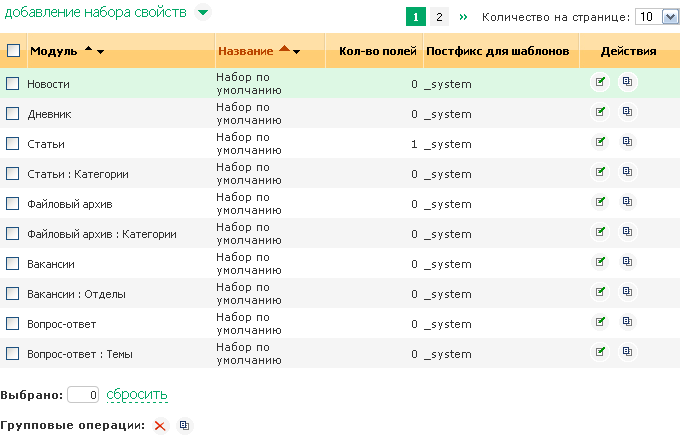Click the next page double-arrow
680x436 pixels.
point(463,17)
